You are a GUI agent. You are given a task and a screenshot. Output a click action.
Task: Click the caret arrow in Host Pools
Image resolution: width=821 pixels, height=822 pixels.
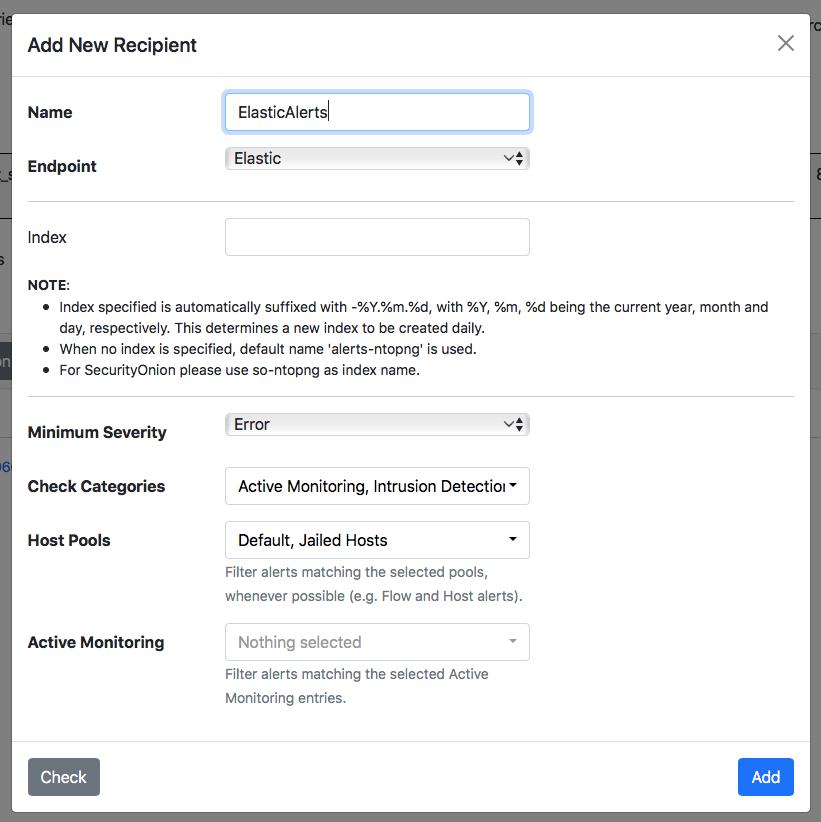coord(513,539)
